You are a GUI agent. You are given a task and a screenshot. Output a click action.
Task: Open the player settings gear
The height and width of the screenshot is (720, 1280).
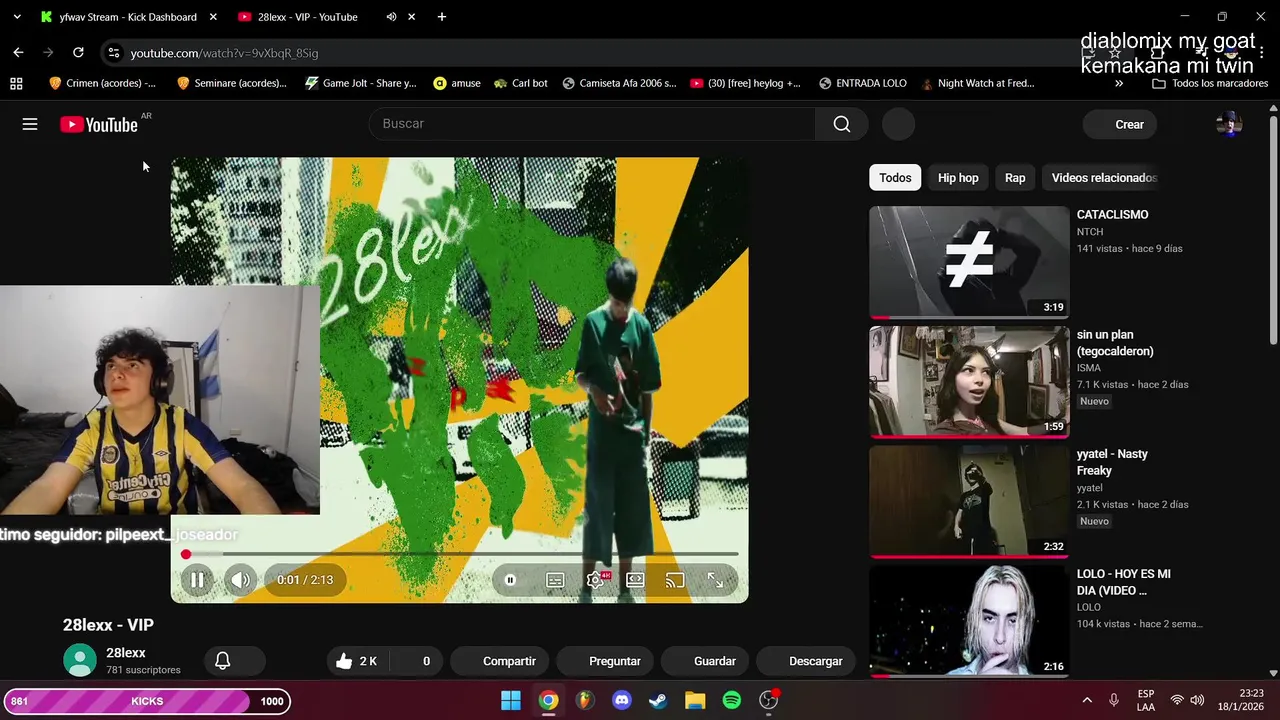595,580
